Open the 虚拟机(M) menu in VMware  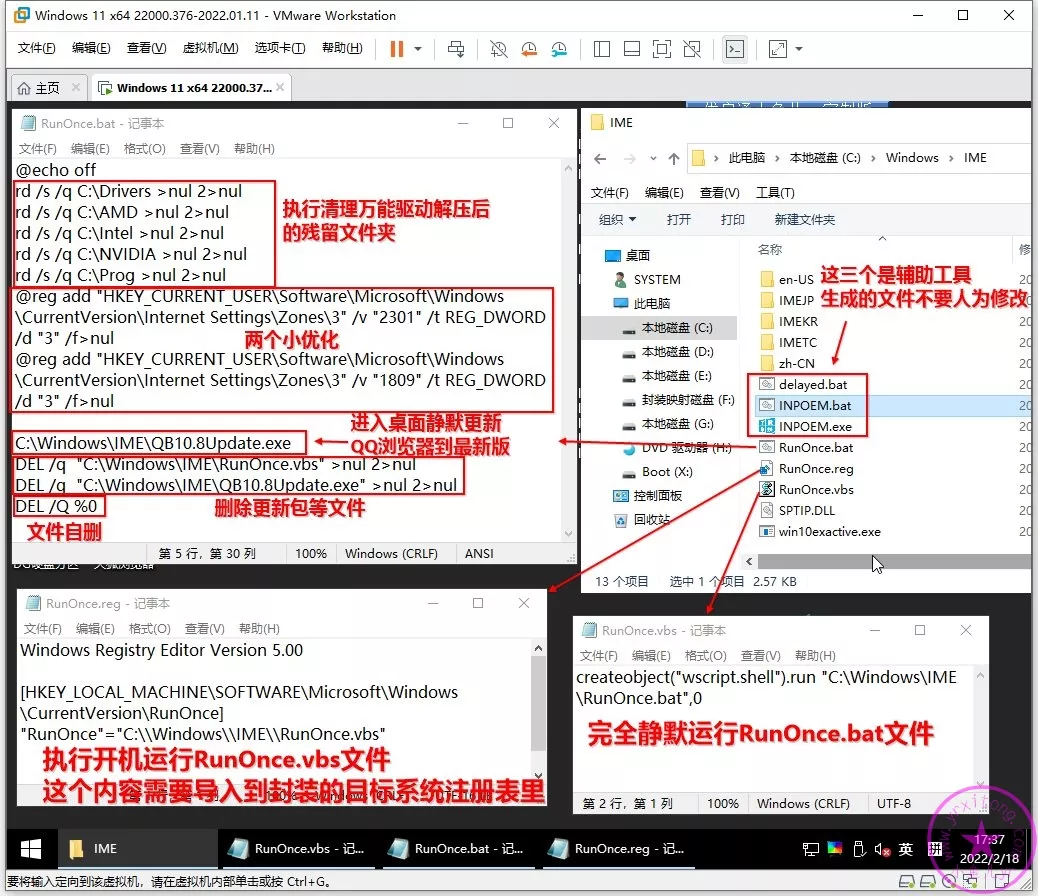[210, 48]
